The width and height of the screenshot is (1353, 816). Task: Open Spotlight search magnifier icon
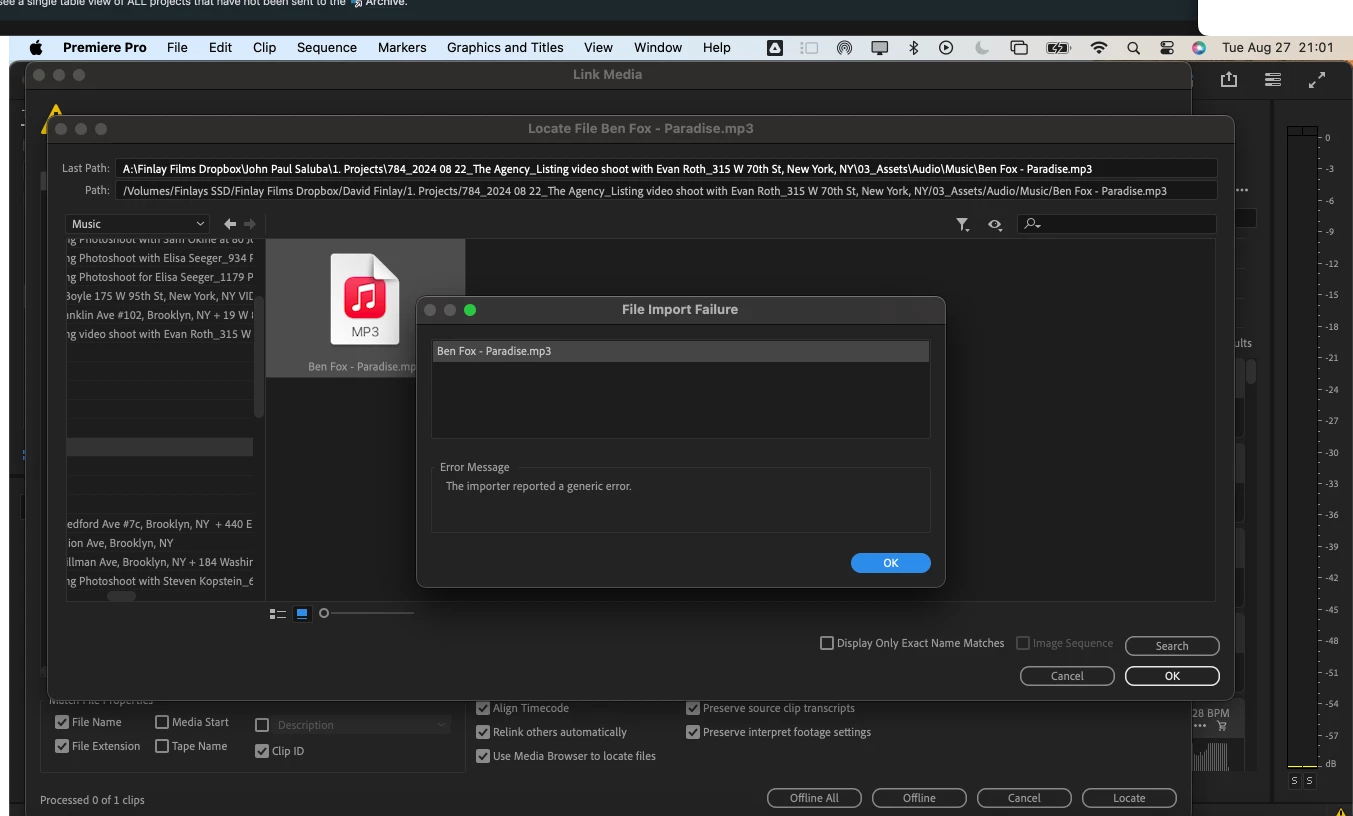[x=1133, y=47]
